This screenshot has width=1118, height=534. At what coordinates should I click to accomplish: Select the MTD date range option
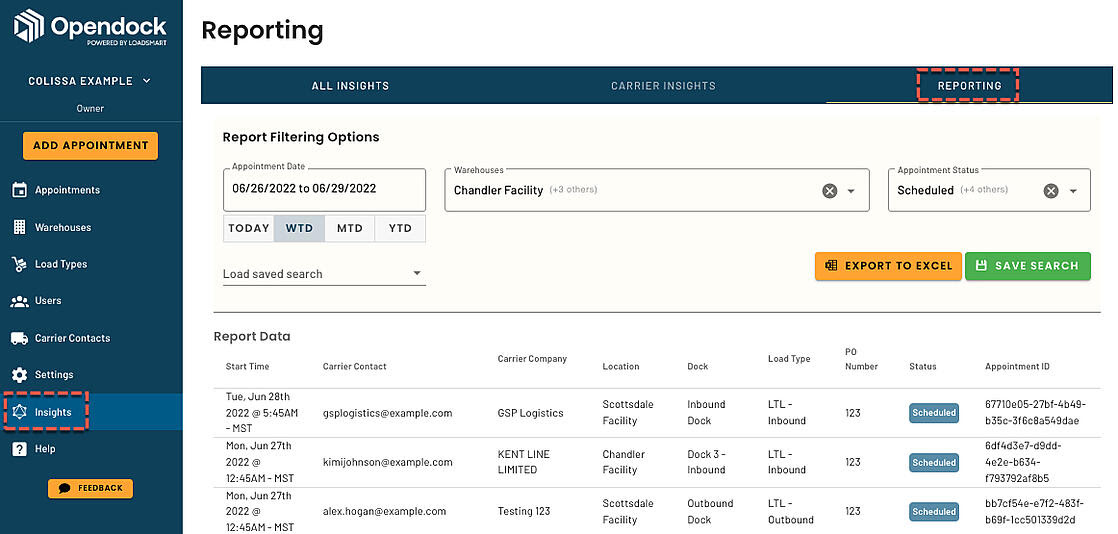coord(349,228)
